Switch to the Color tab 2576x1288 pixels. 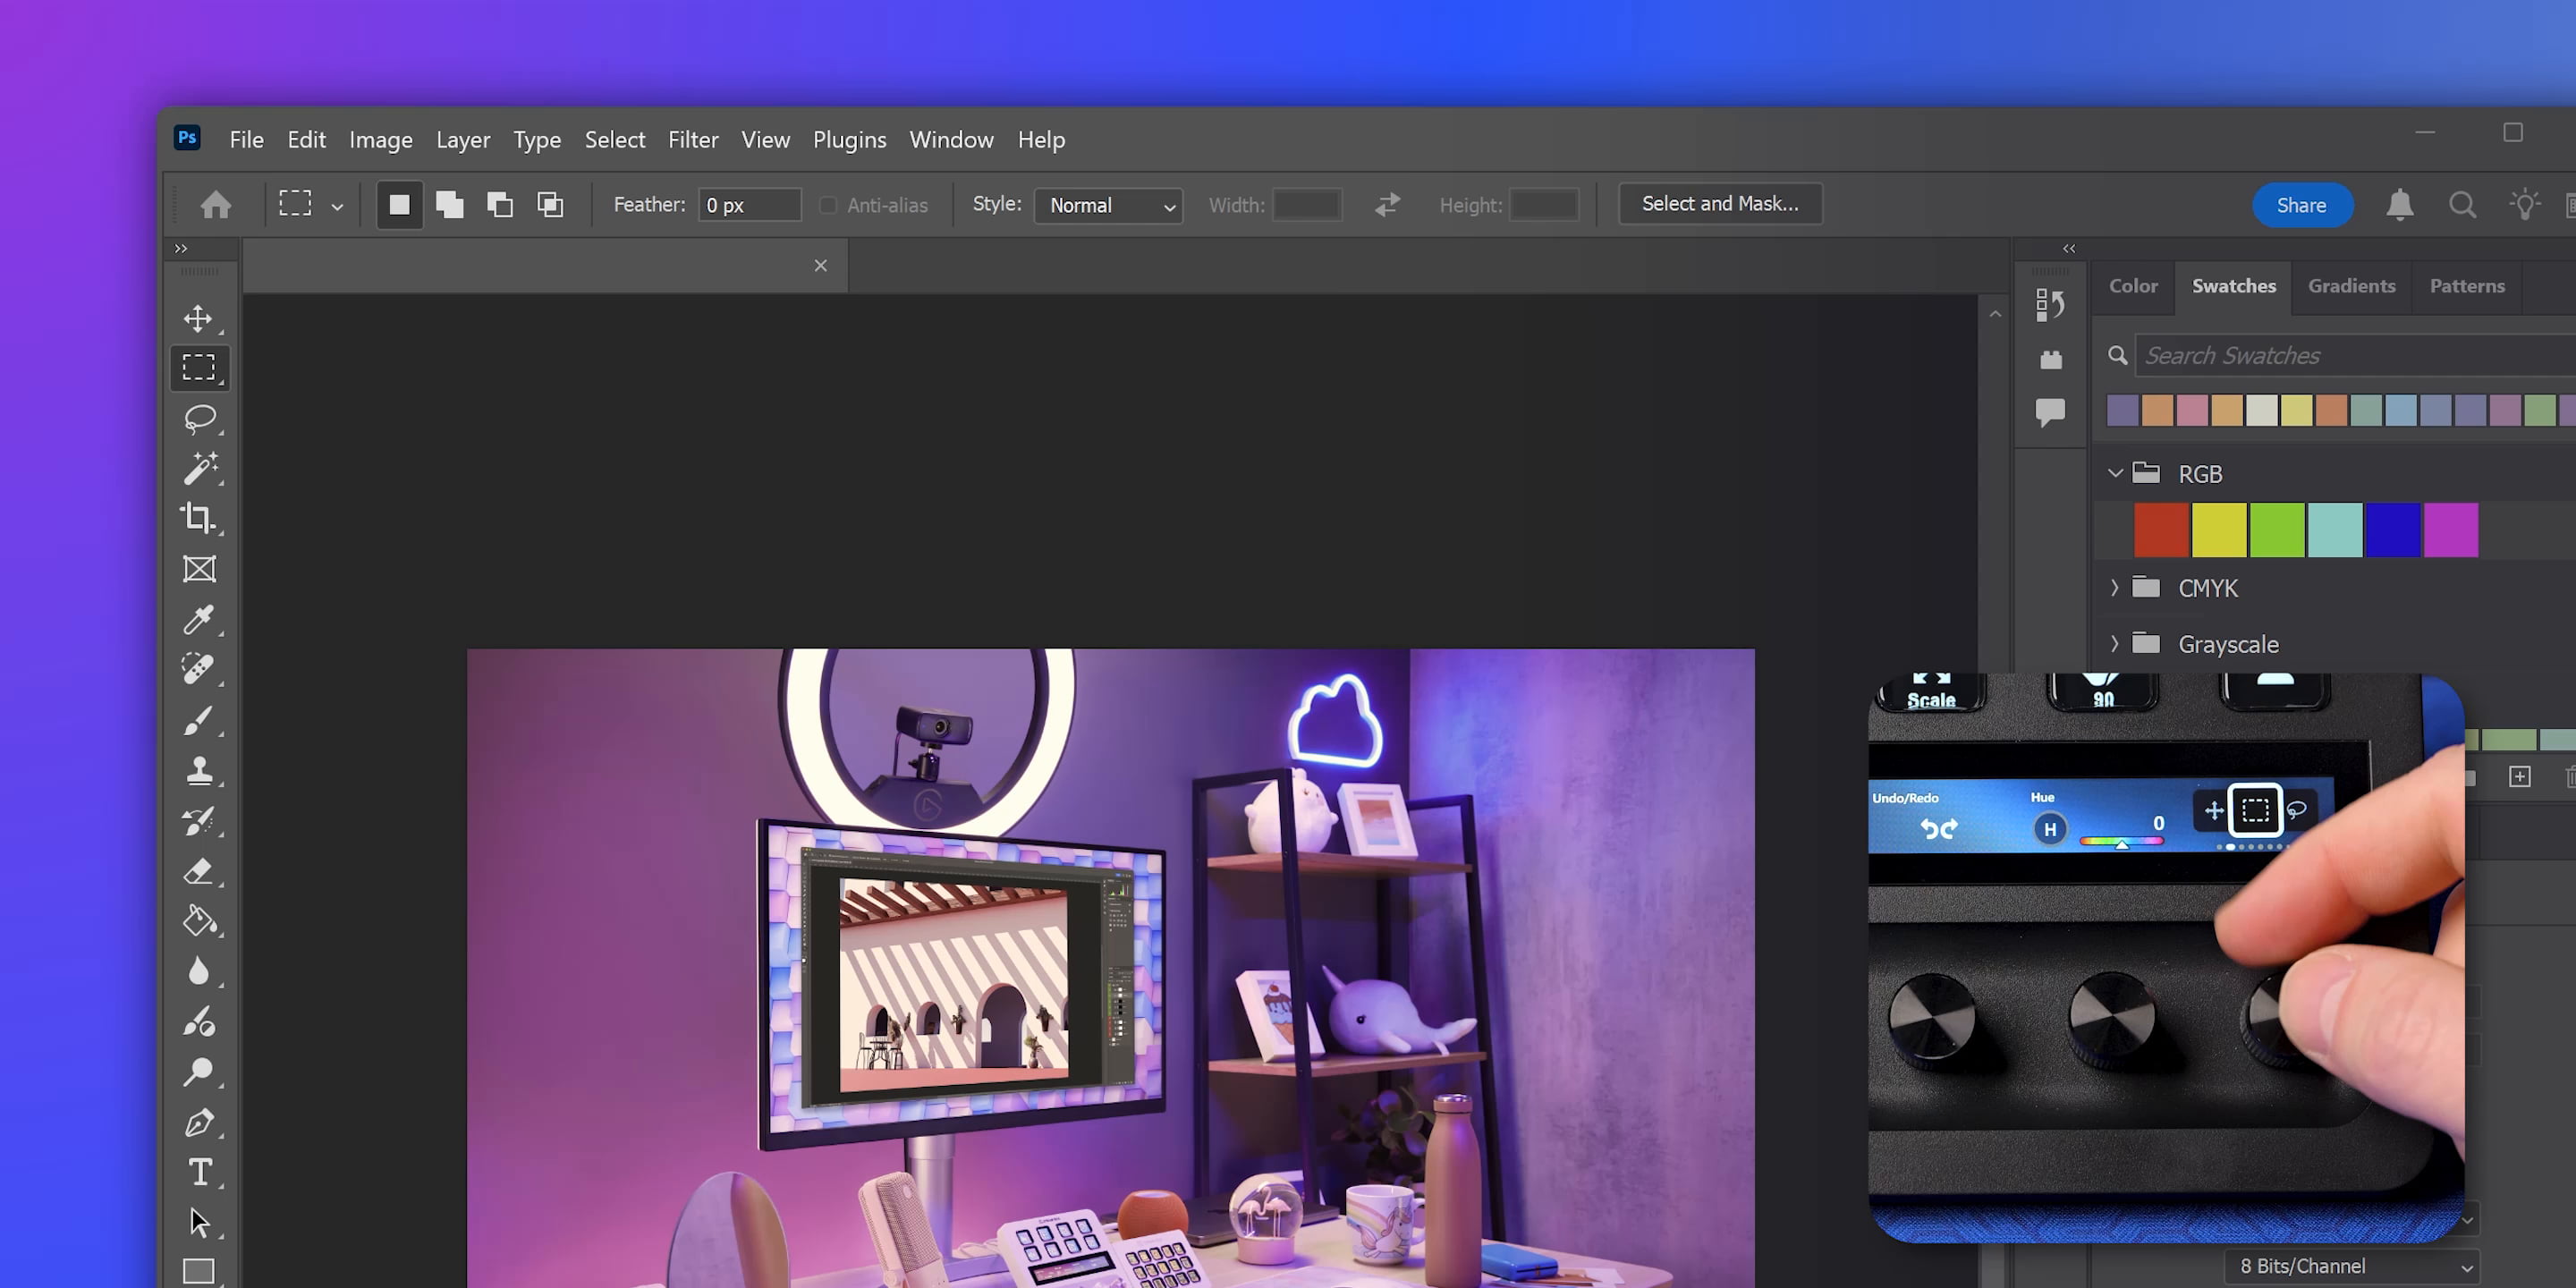[2133, 286]
